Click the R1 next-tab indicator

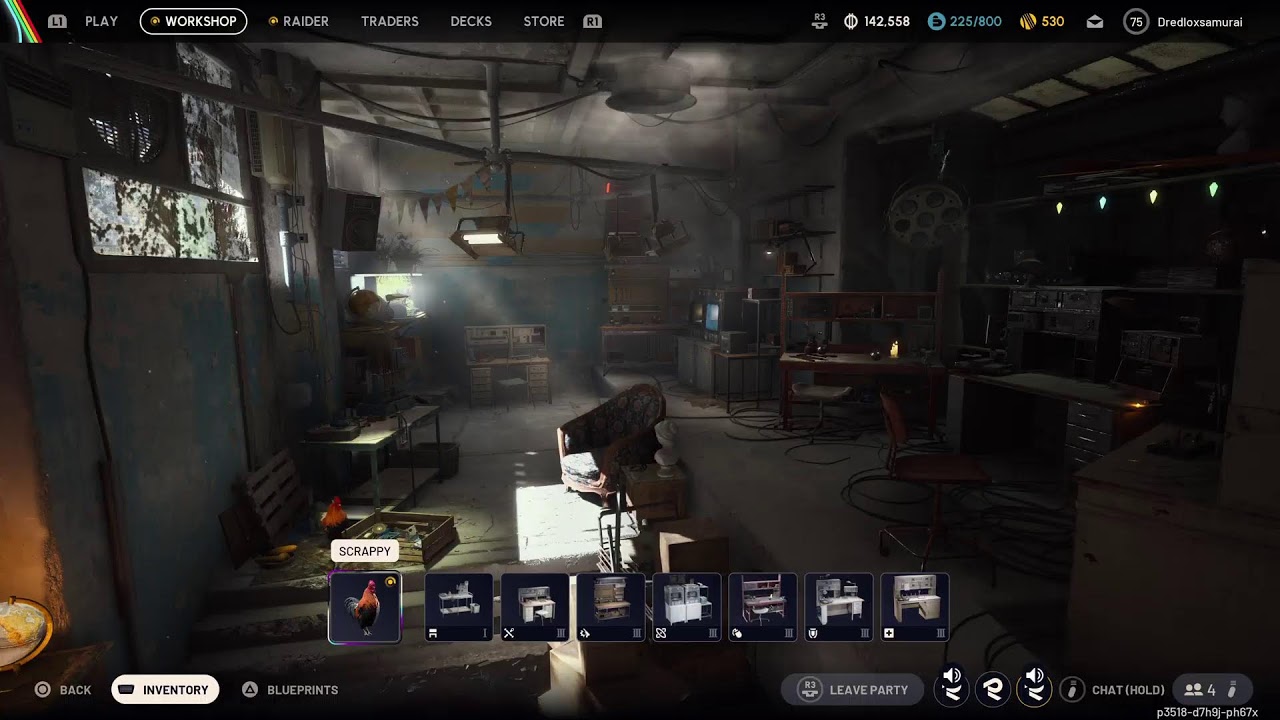(x=592, y=21)
